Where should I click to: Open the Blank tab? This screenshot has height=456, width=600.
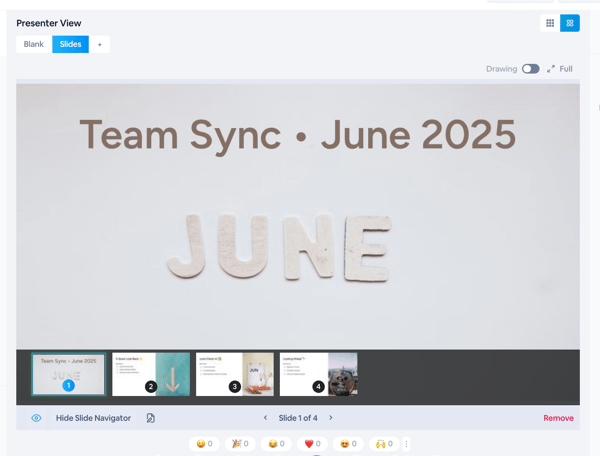(x=34, y=44)
